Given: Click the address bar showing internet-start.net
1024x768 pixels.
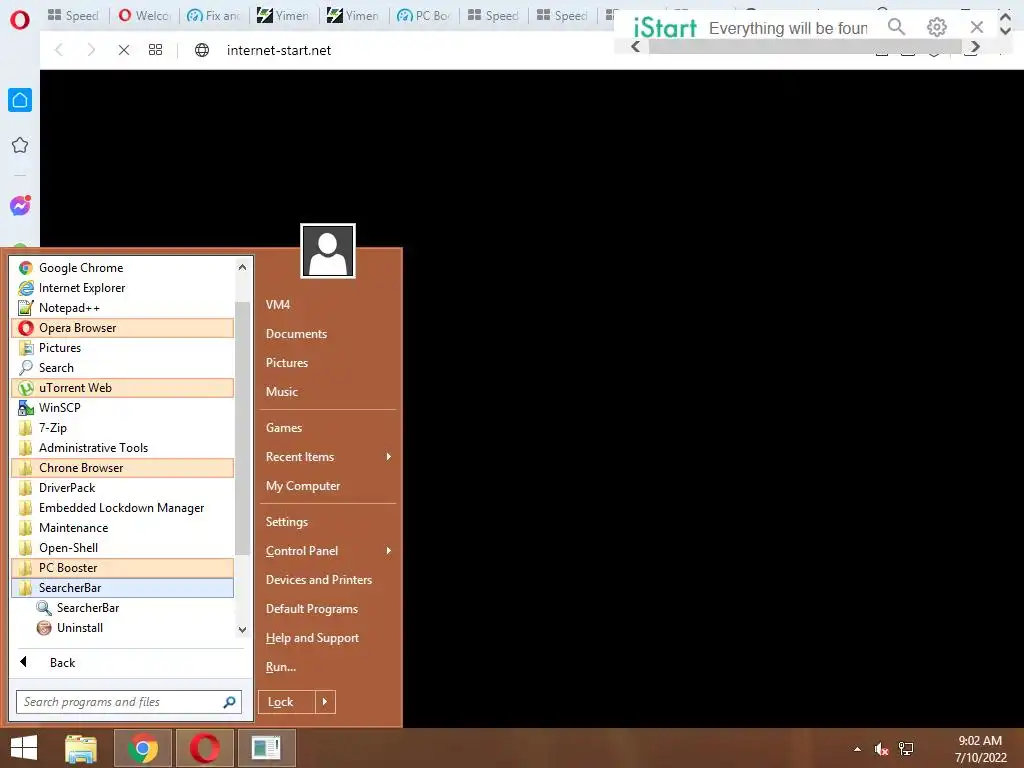Looking at the screenshot, I should (x=279, y=50).
